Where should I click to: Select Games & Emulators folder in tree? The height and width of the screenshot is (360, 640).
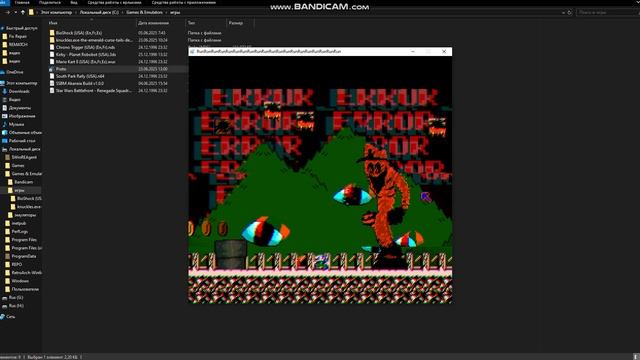(x=27, y=174)
